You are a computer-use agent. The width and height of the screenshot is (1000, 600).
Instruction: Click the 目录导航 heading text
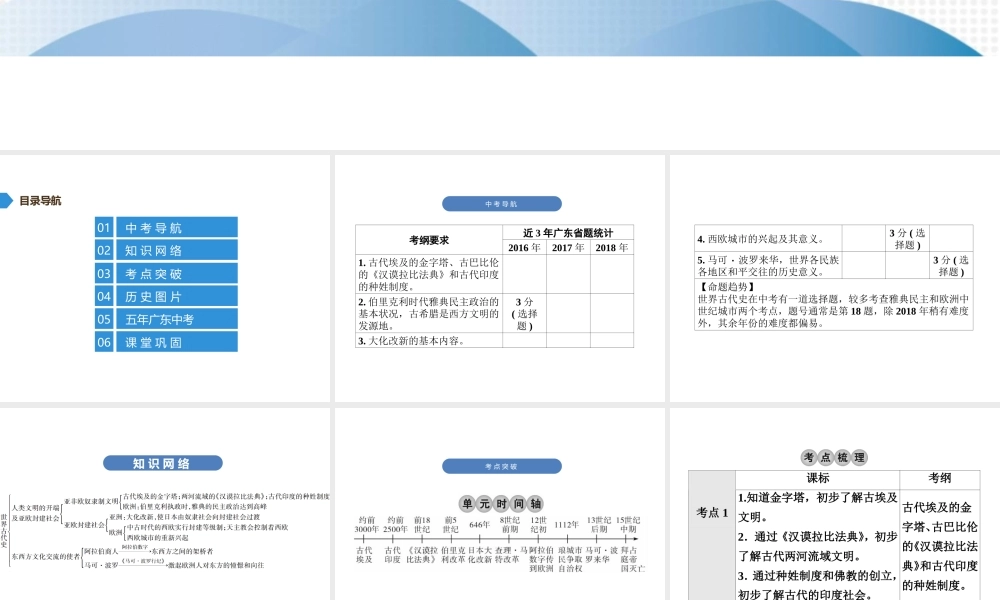pyautogui.click(x=40, y=201)
